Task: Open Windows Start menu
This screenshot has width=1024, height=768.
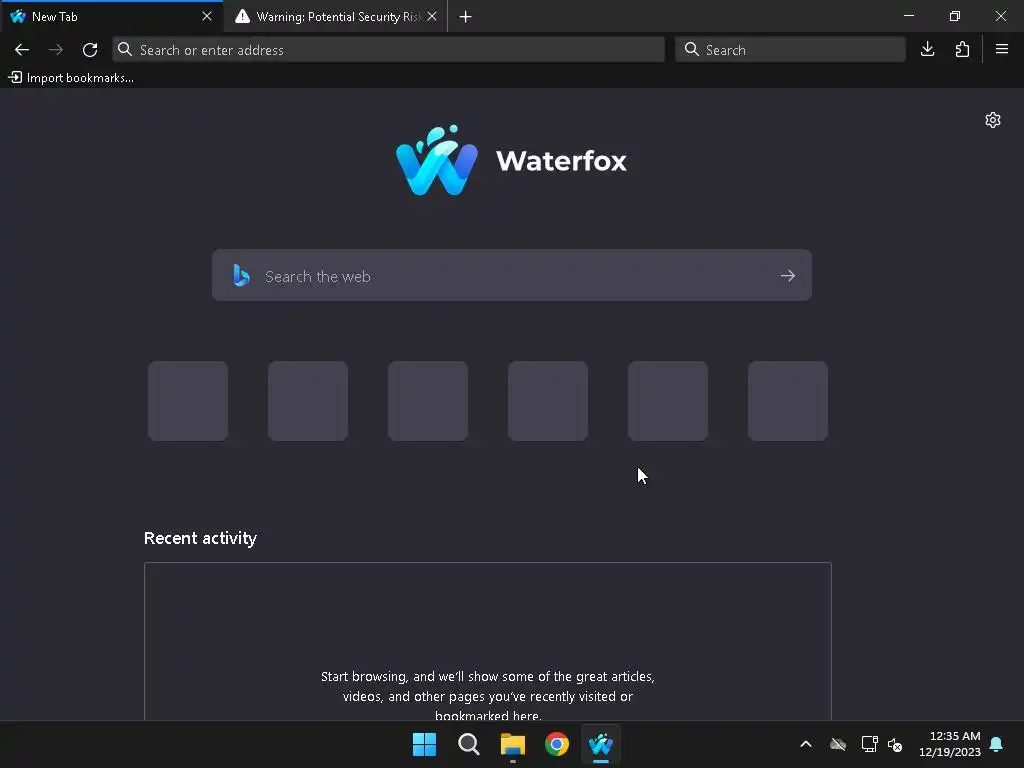Action: [x=424, y=744]
